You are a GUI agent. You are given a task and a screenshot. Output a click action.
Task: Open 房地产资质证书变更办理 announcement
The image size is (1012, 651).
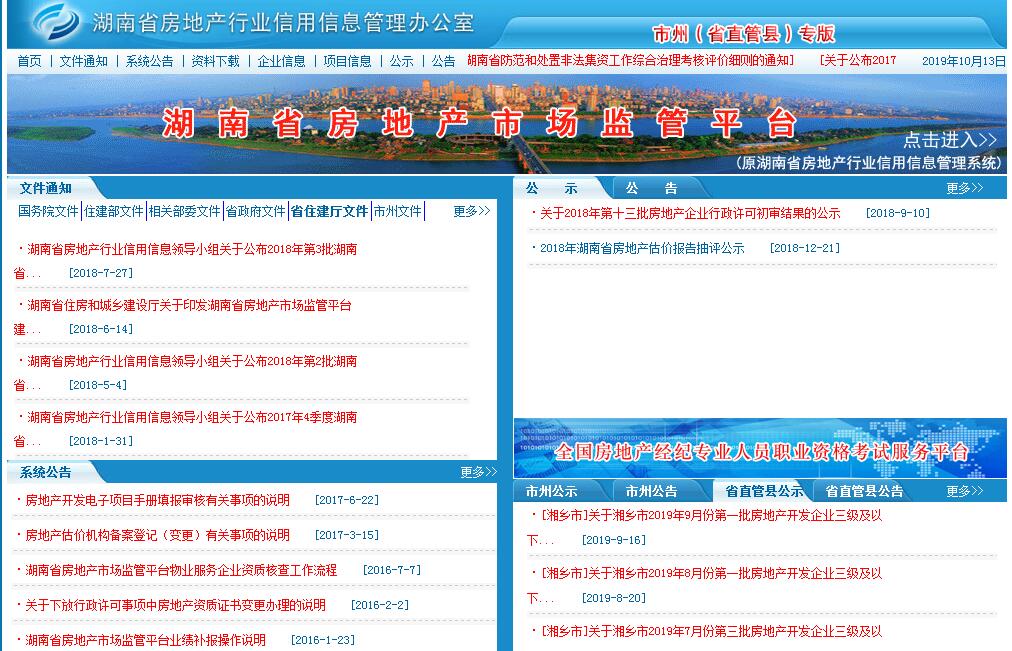pos(175,605)
